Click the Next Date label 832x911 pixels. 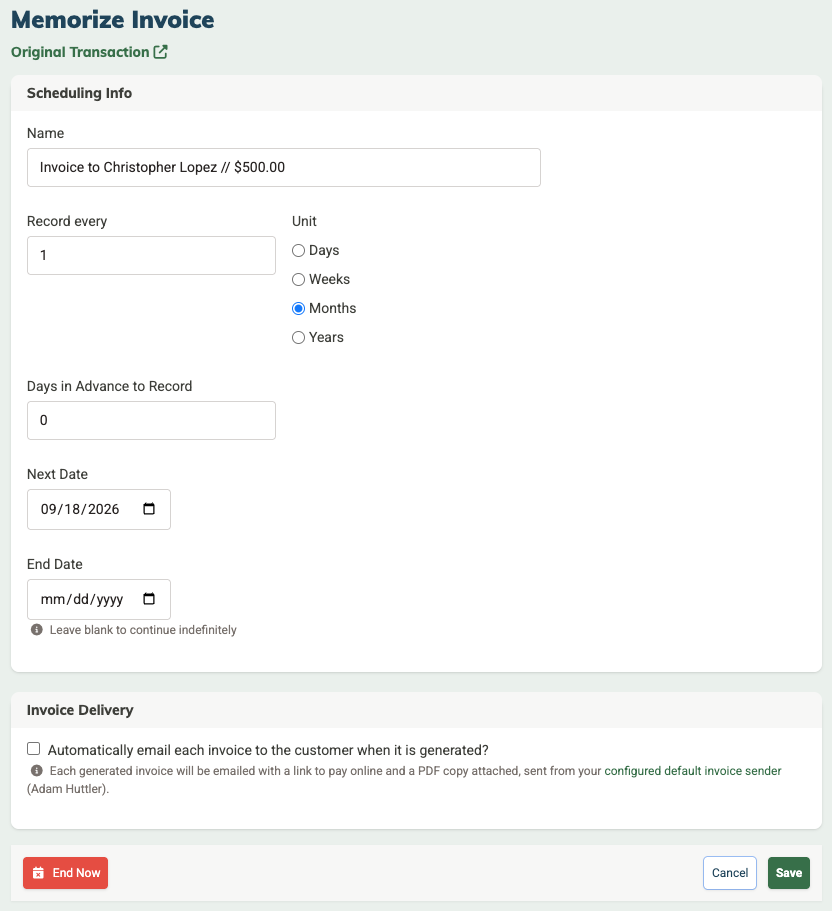coord(57,474)
